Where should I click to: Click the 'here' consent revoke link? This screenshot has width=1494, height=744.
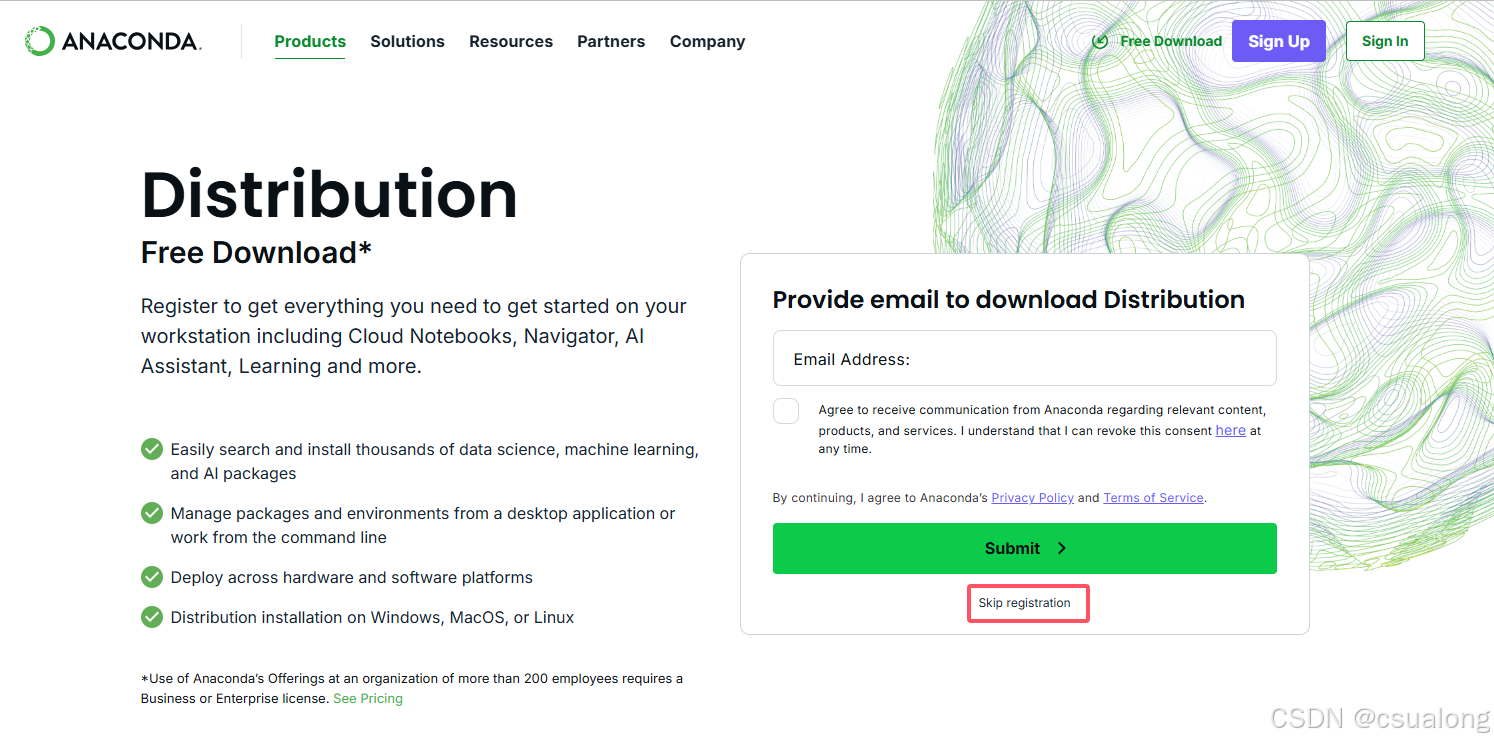pos(1230,430)
